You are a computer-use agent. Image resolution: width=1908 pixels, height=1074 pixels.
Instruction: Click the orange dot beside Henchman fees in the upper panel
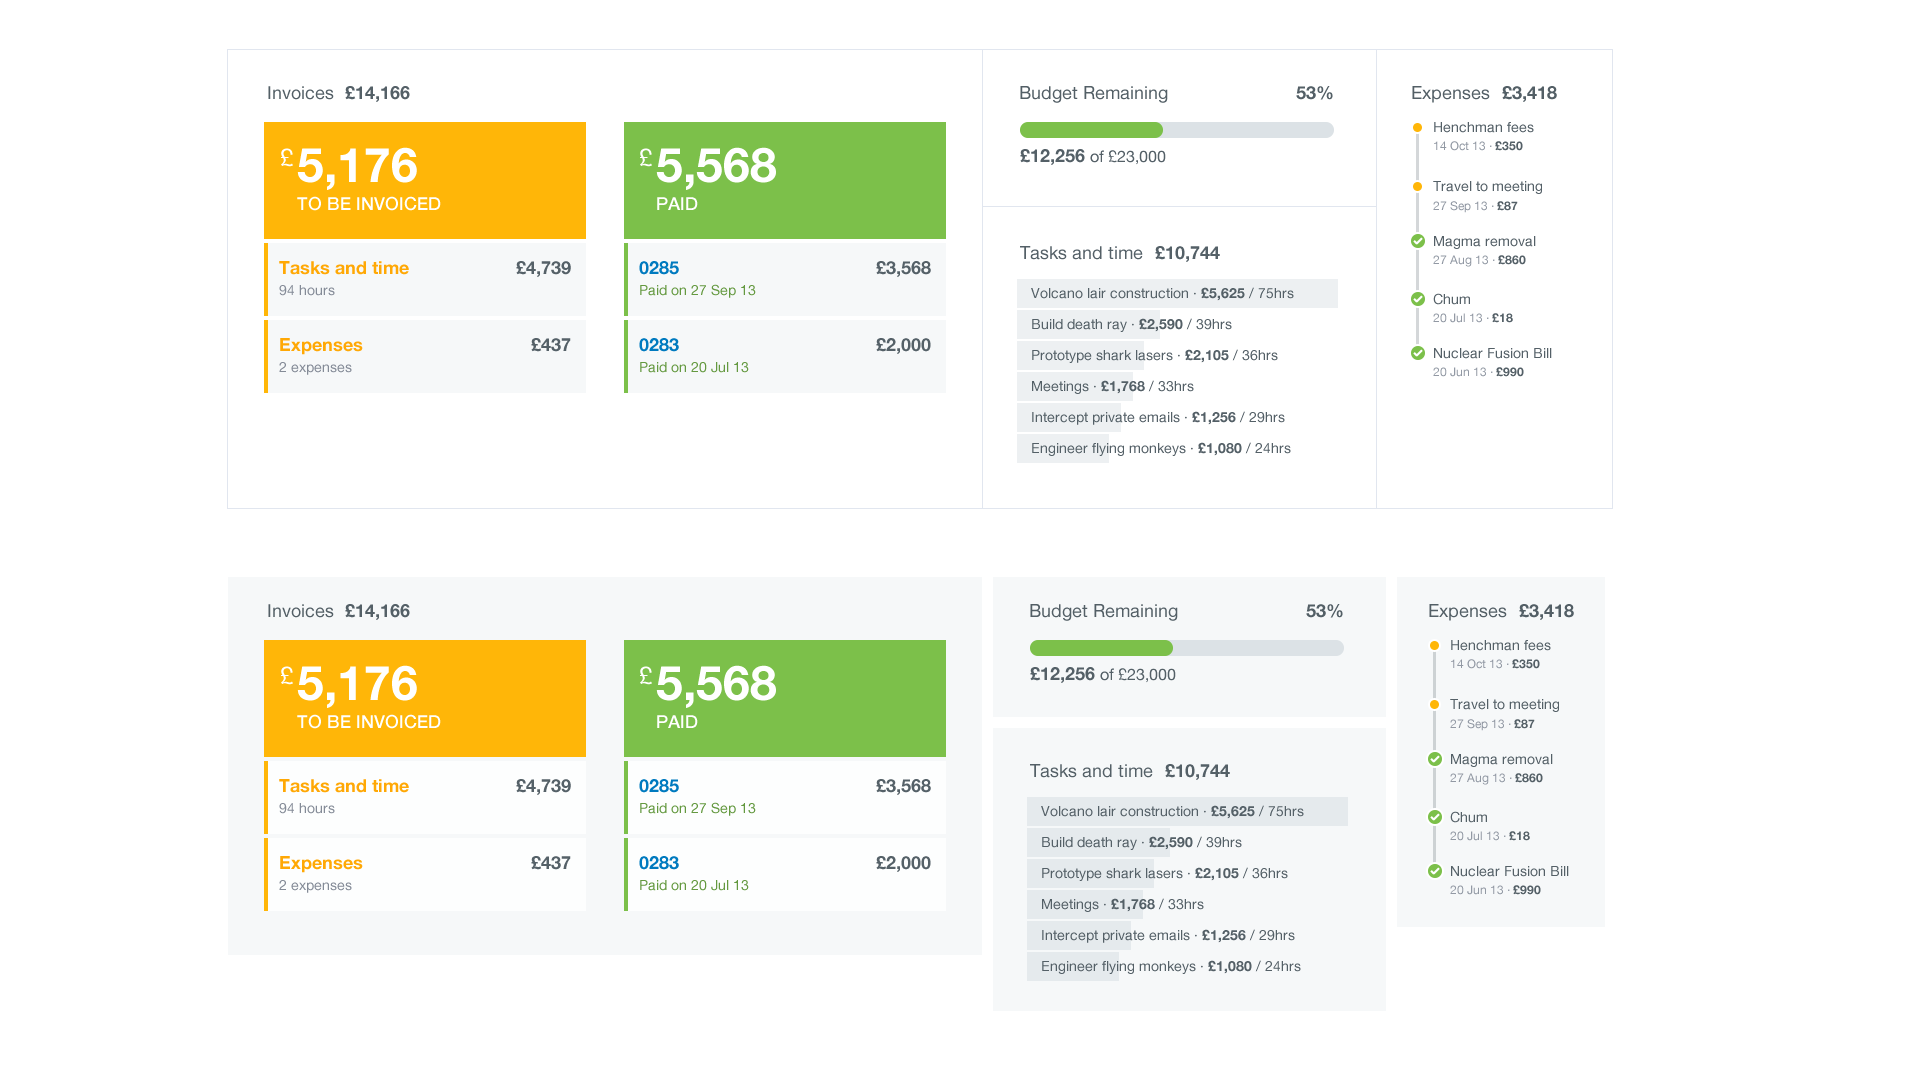point(1417,127)
